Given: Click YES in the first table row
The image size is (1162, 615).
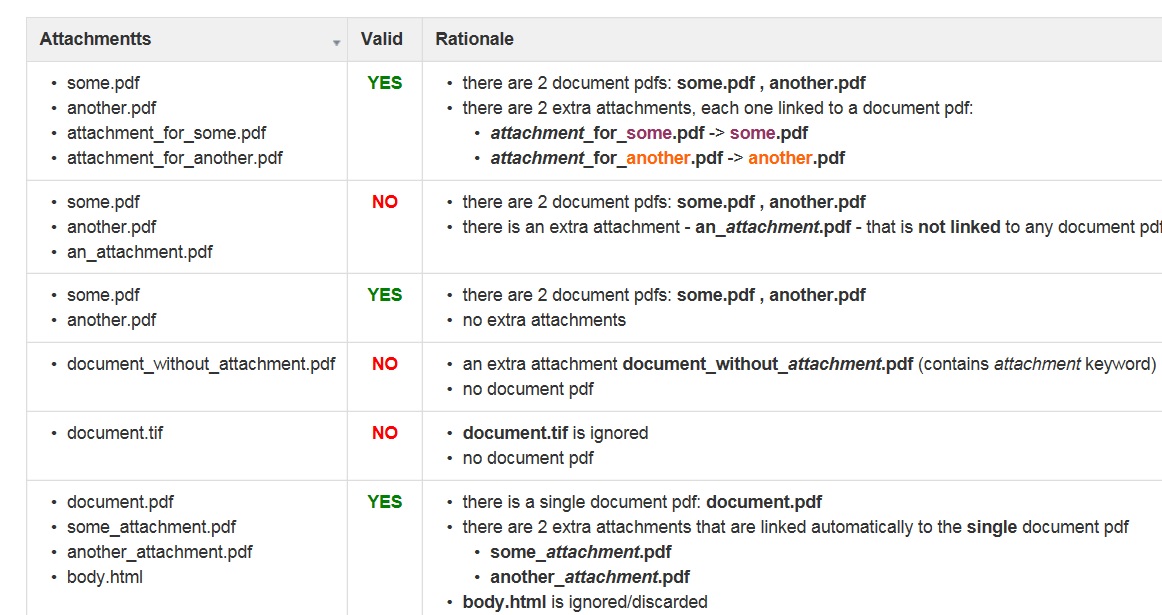Looking at the screenshot, I should pyautogui.click(x=385, y=83).
